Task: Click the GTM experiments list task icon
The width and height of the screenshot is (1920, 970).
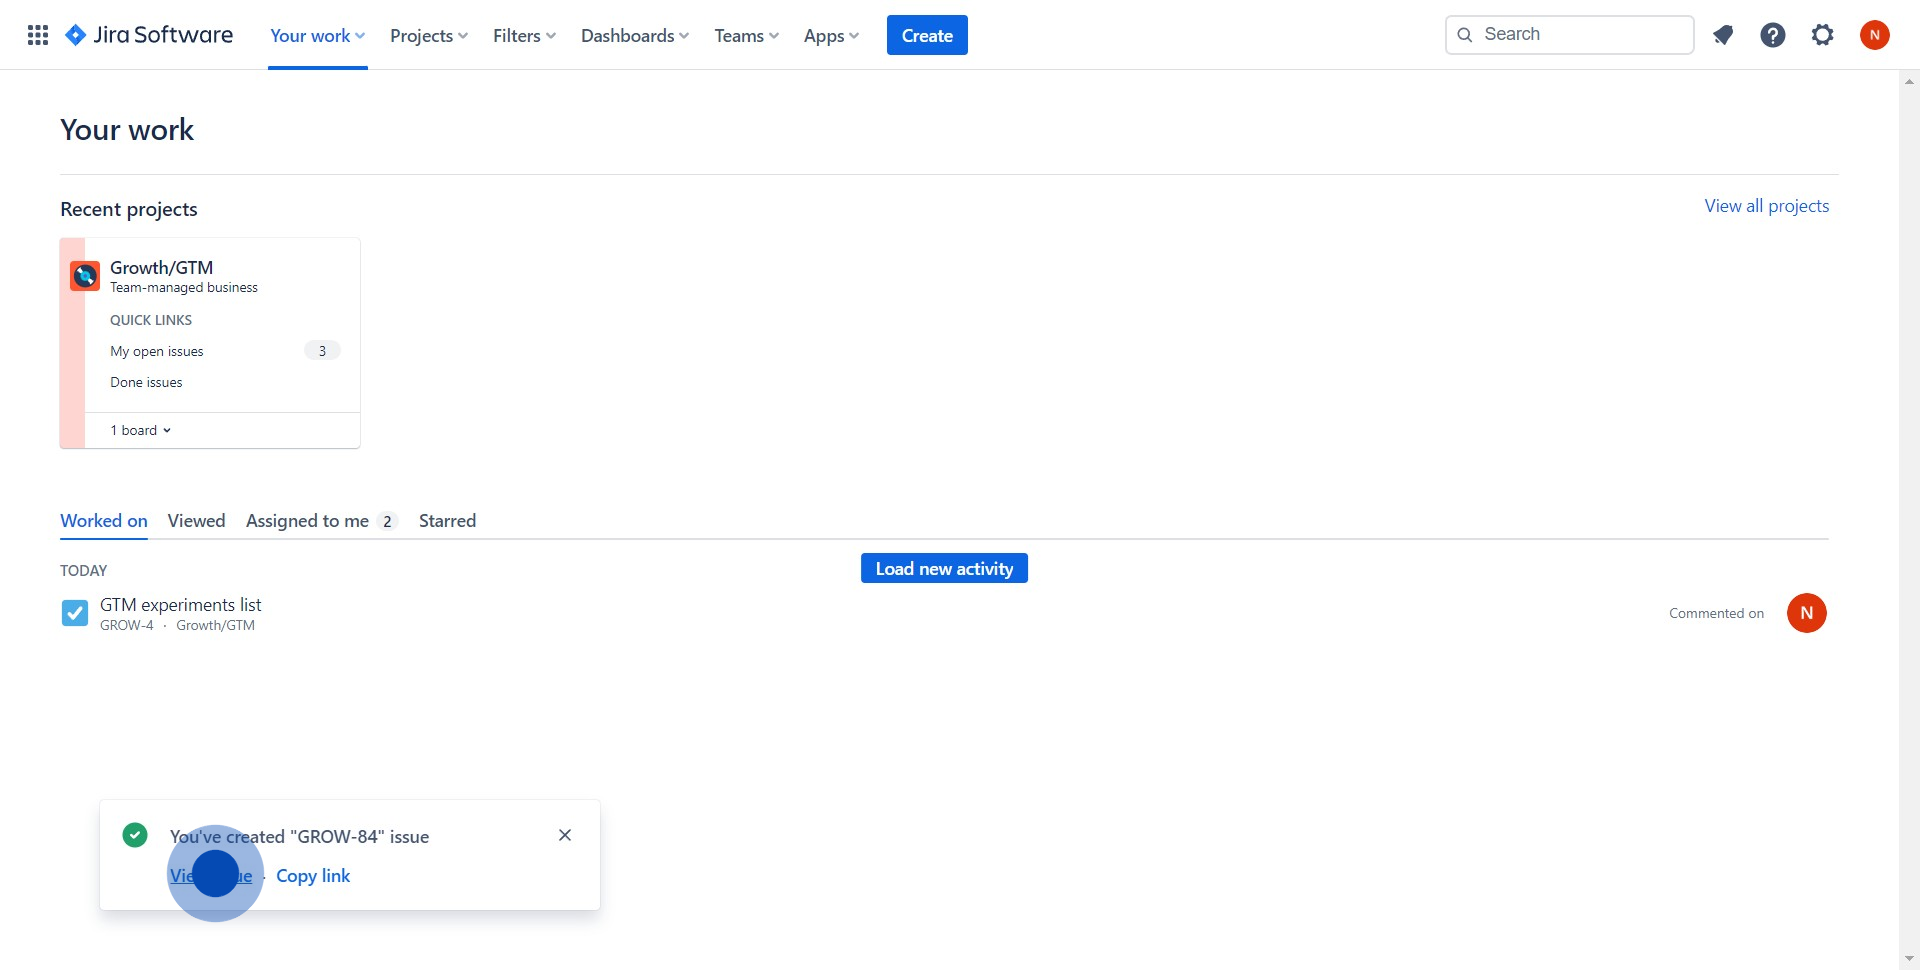Action: point(75,613)
